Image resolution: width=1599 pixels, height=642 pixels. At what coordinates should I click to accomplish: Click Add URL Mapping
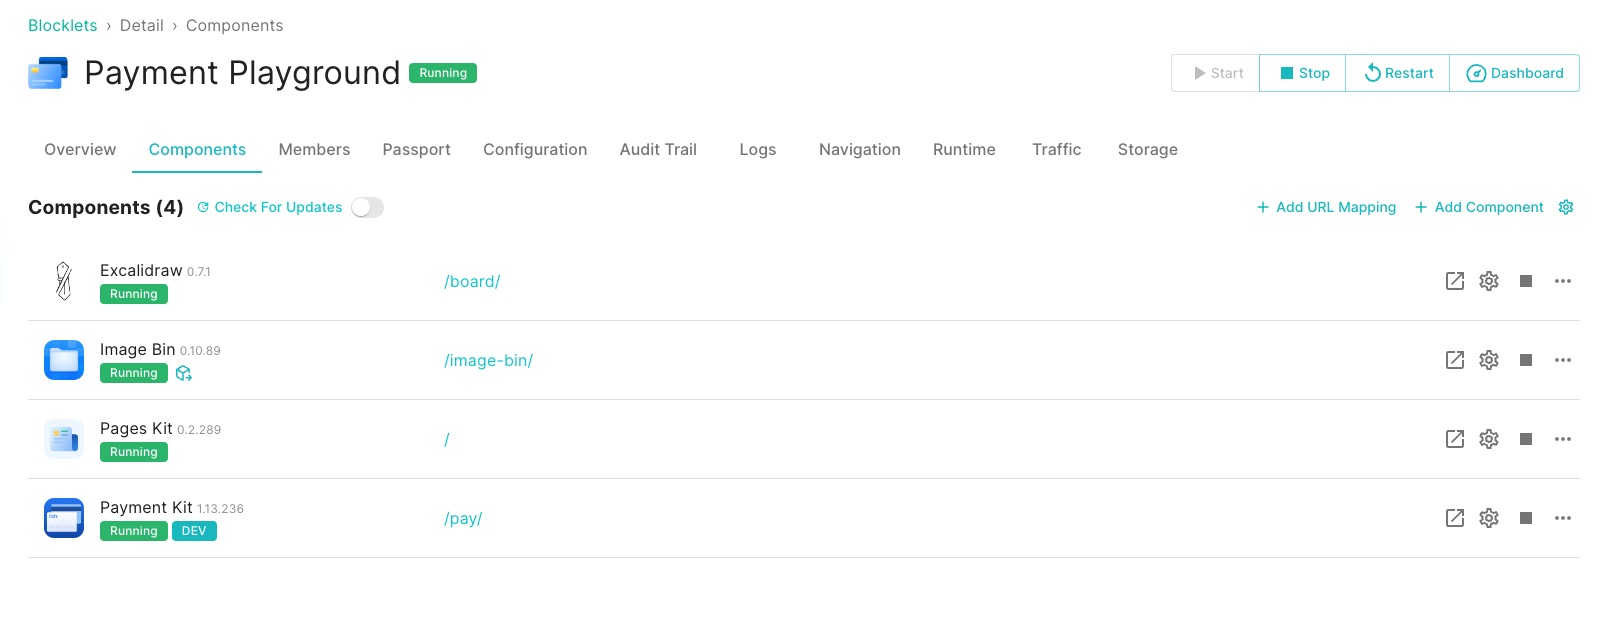[x=1326, y=207]
